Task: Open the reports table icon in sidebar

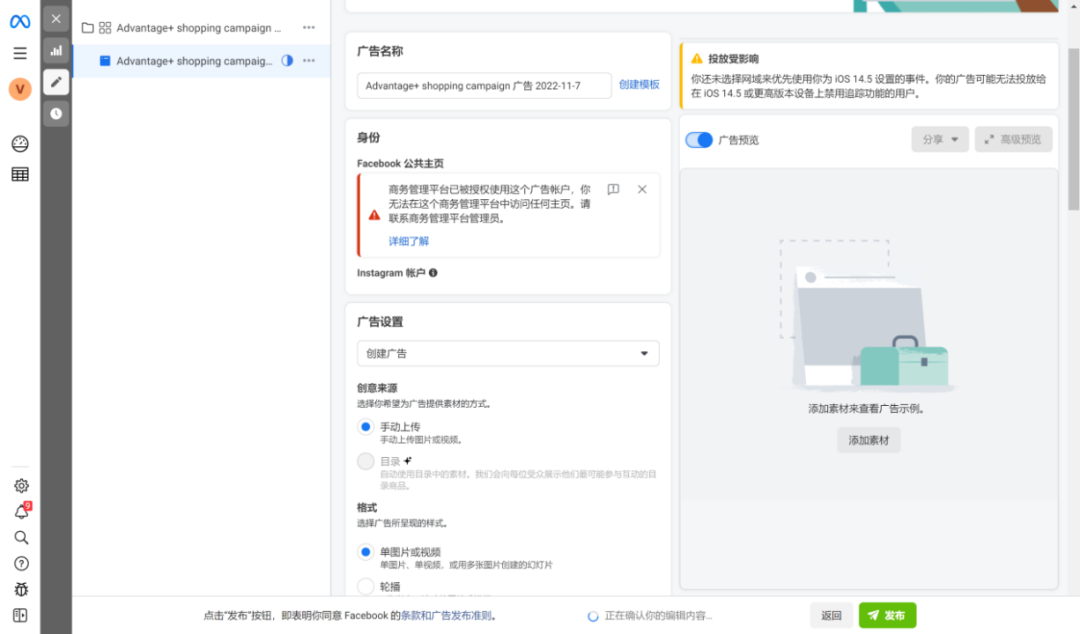Action: click(x=20, y=176)
